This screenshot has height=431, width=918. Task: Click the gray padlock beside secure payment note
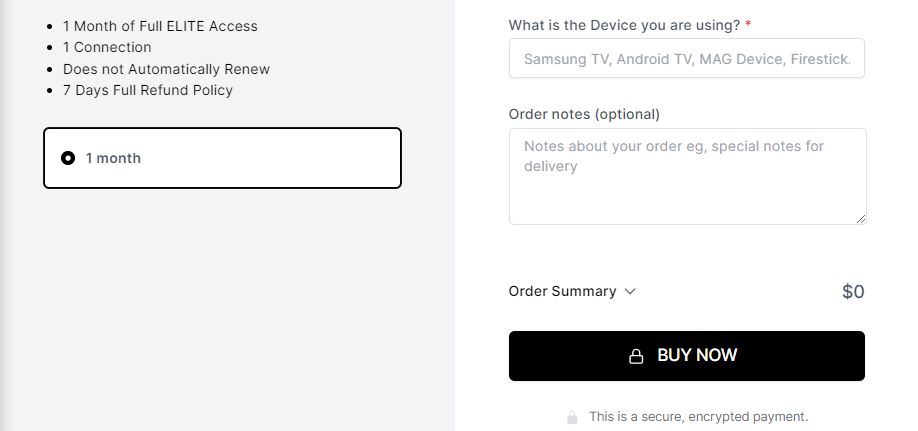pyautogui.click(x=572, y=417)
